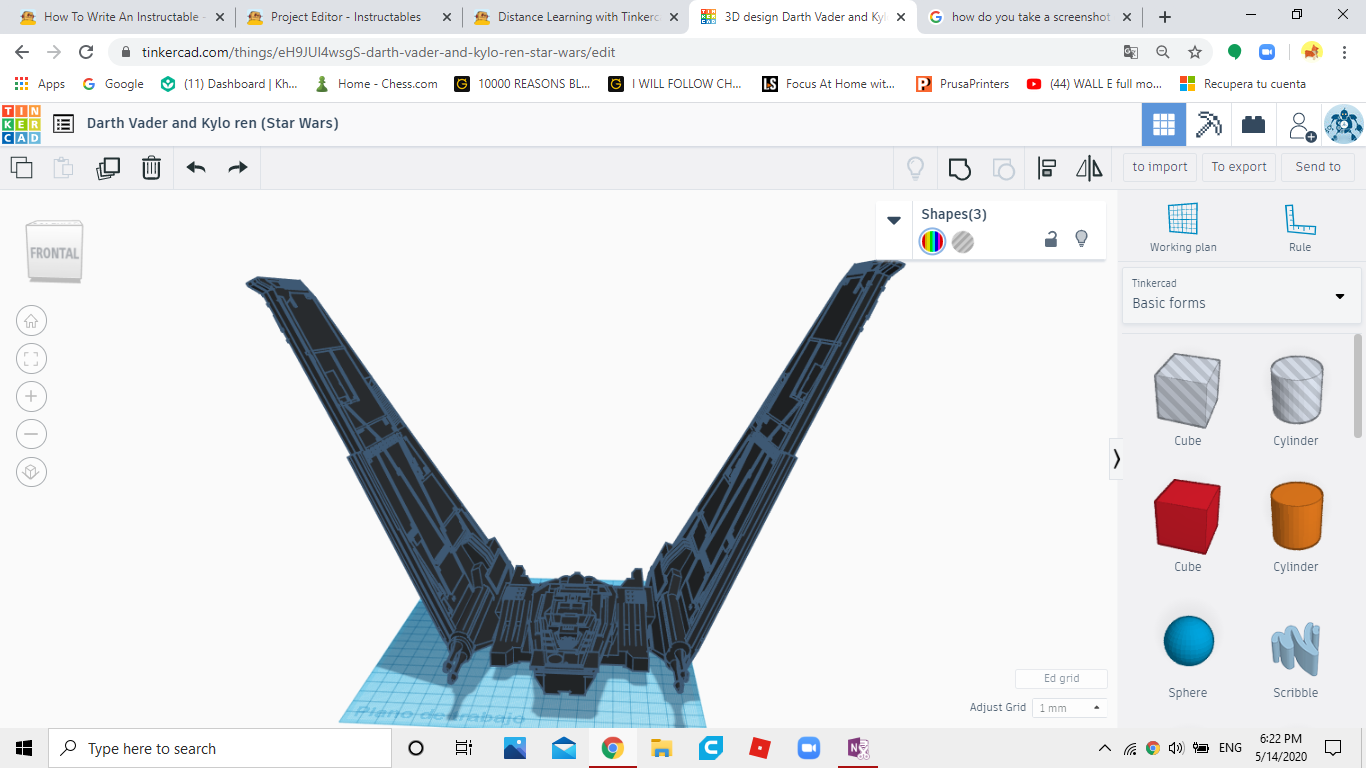The height and width of the screenshot is (768, 1366).
Task: Select the Working plan tool
Action: tap(1183, 227)
